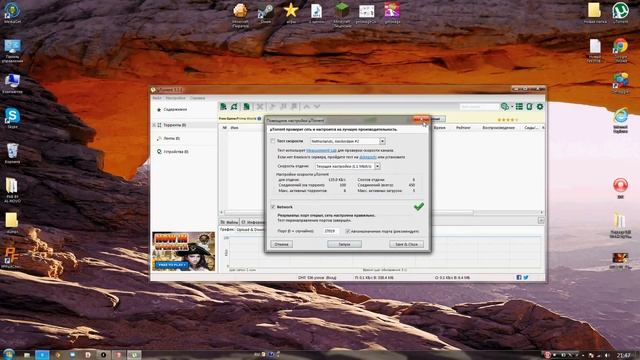Click the Name column header
Viewport: 640px width, 360px height.
(x=234, y=128)
